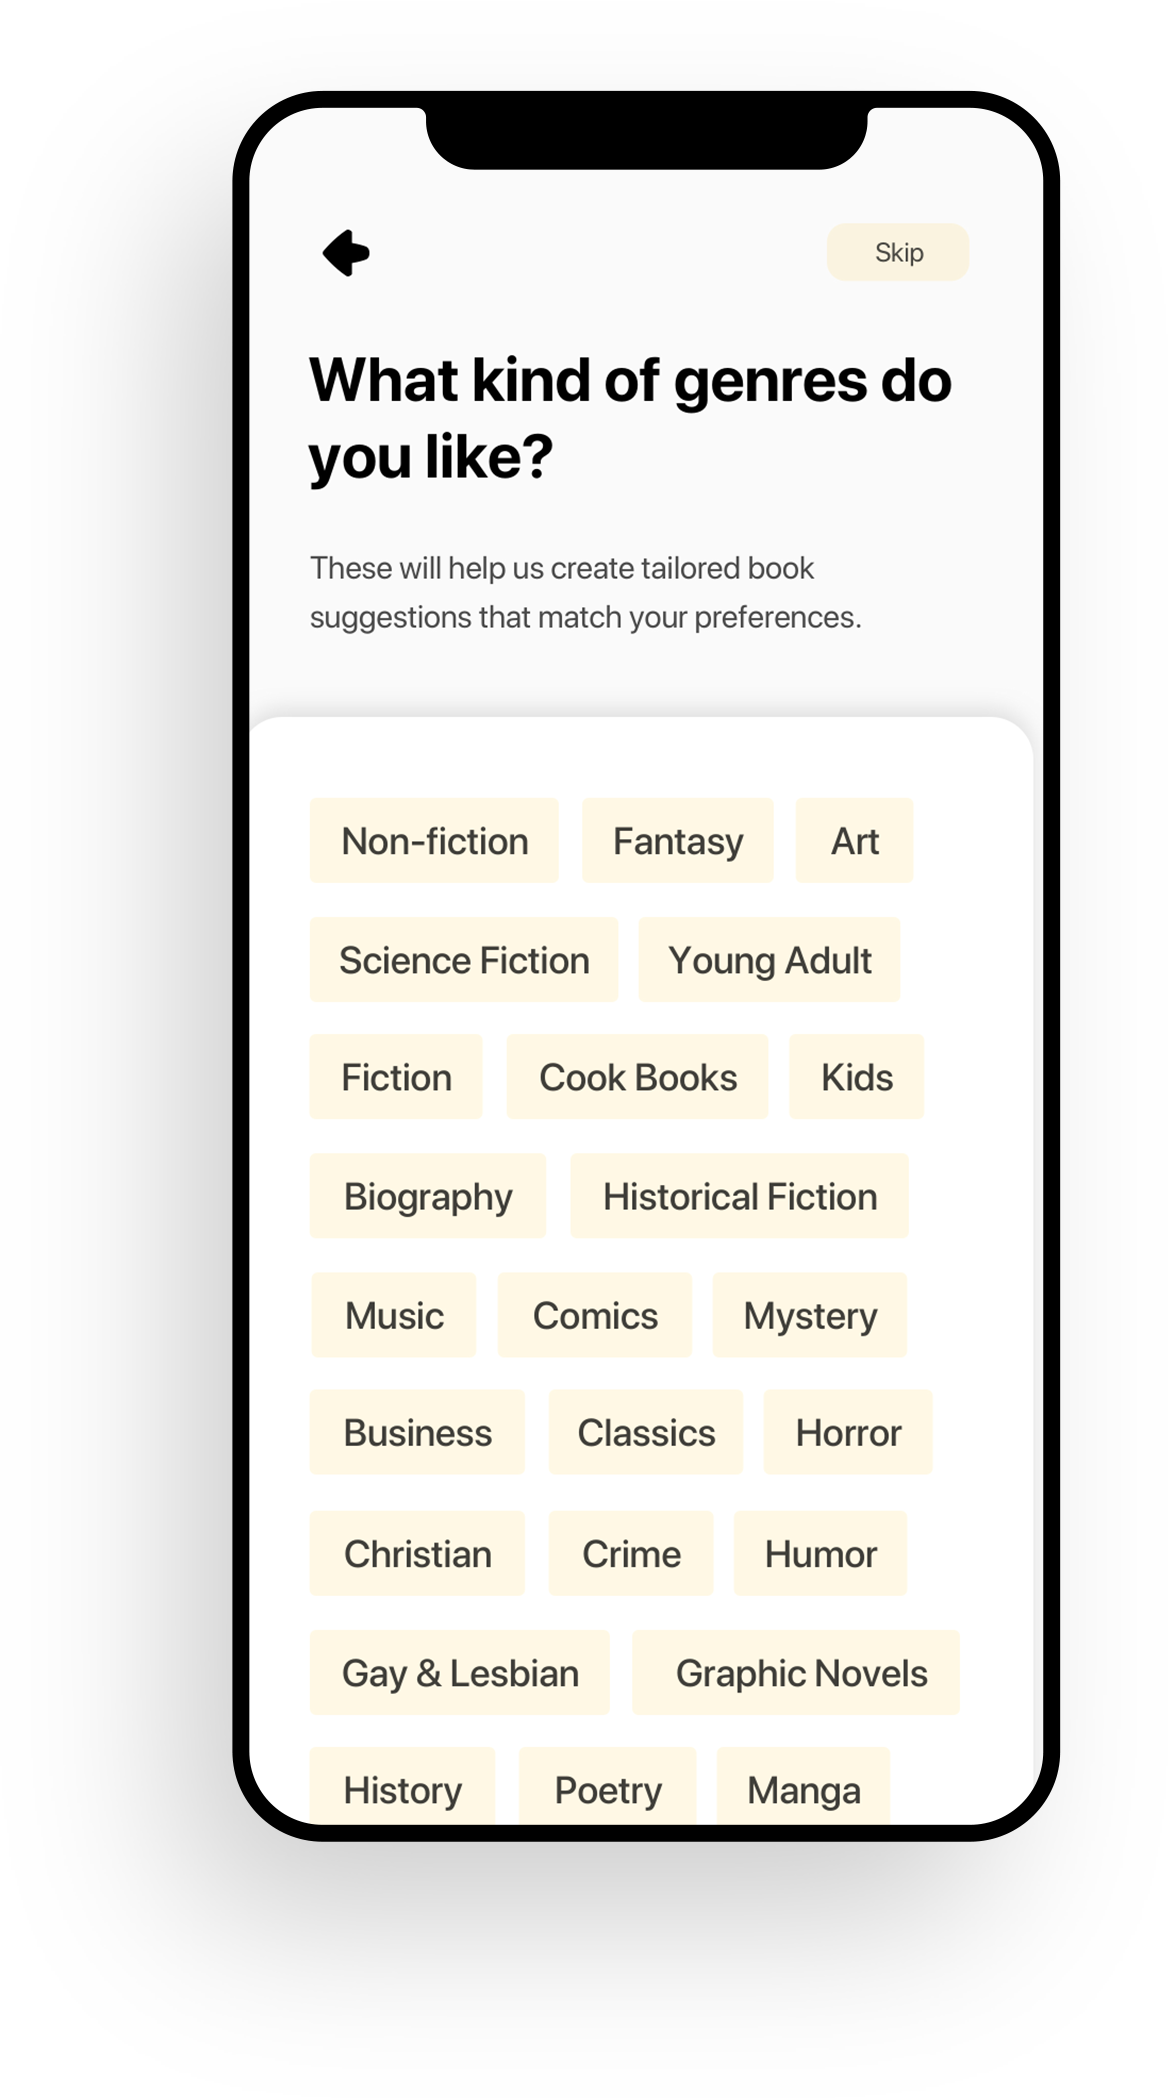This screenshot has width=1168, height=2098.
Task: Pick the Mystery genre chip
Action: [810, 1315]
